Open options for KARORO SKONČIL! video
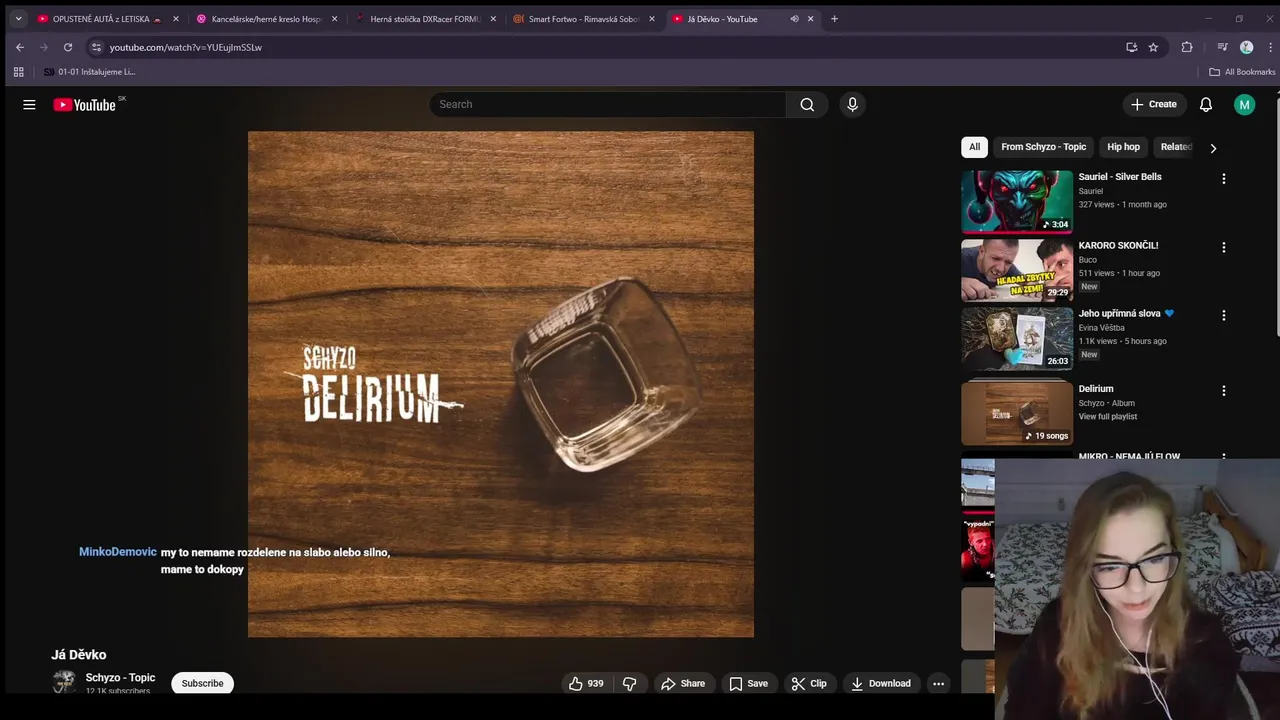1280x720 pixels. point(1223,247)
